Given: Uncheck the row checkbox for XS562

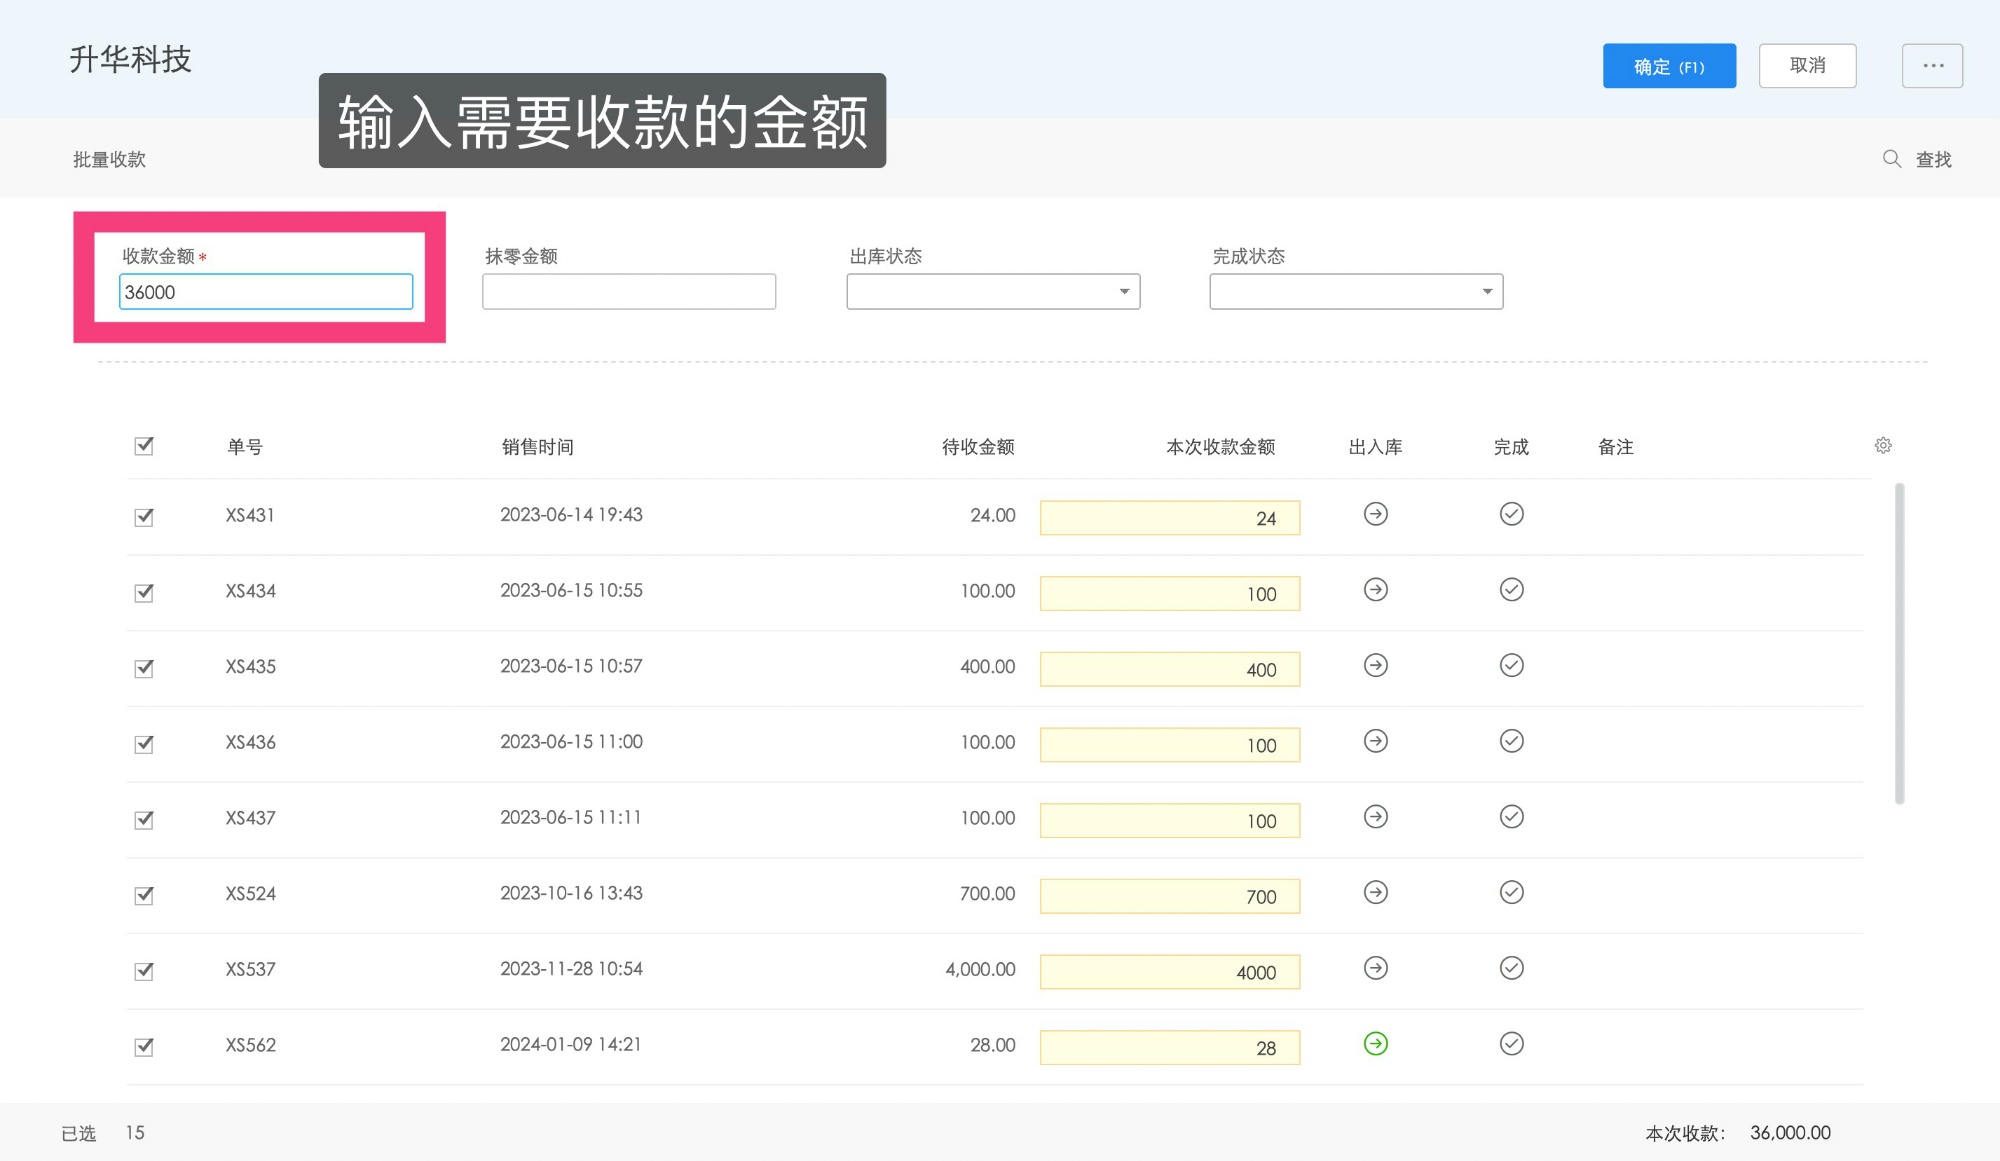Looking at the screenshot, I should pos(144,1044).
